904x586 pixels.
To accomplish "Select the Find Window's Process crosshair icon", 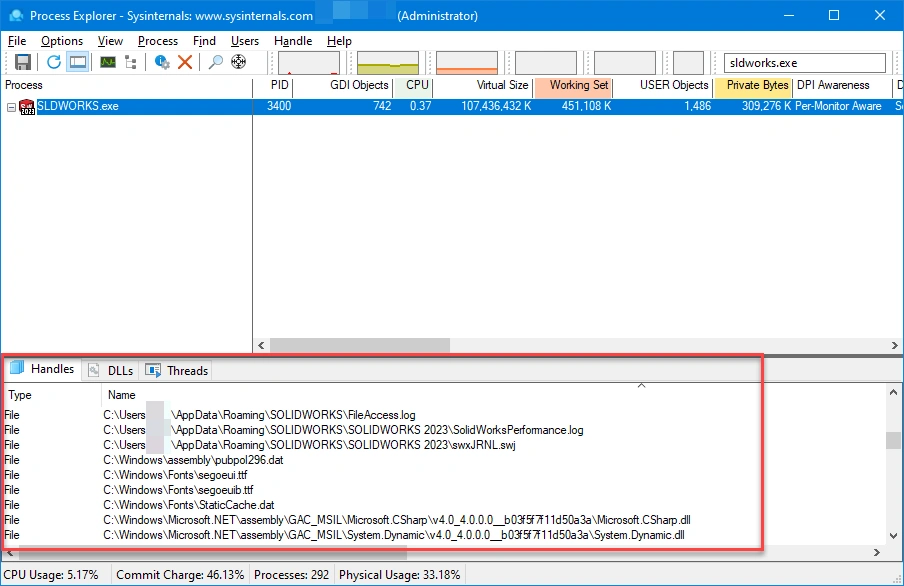I will 239,62.
